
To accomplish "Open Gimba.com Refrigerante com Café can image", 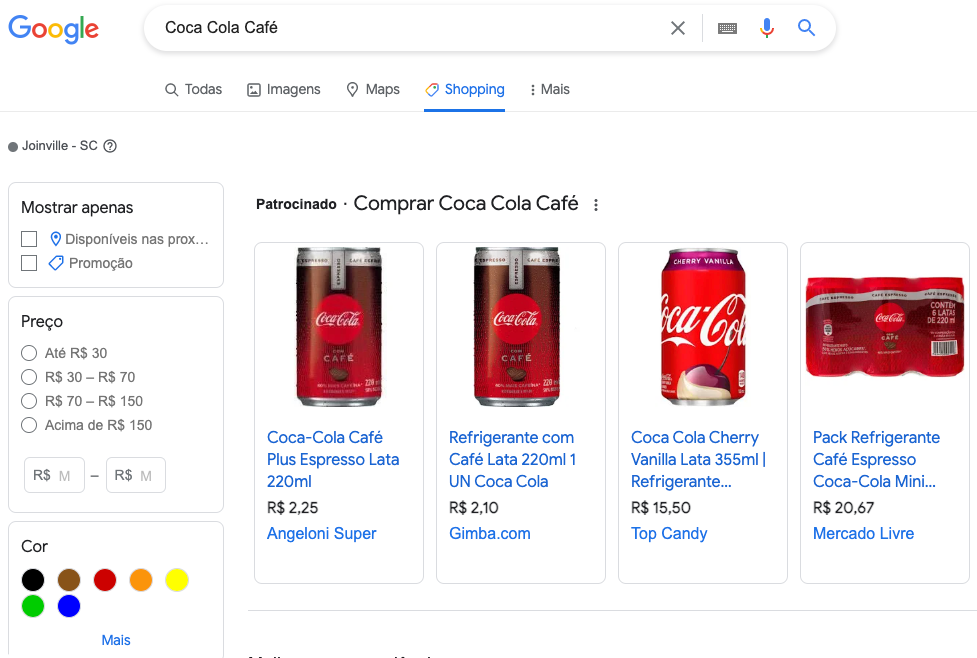I will tap(517, 327).
